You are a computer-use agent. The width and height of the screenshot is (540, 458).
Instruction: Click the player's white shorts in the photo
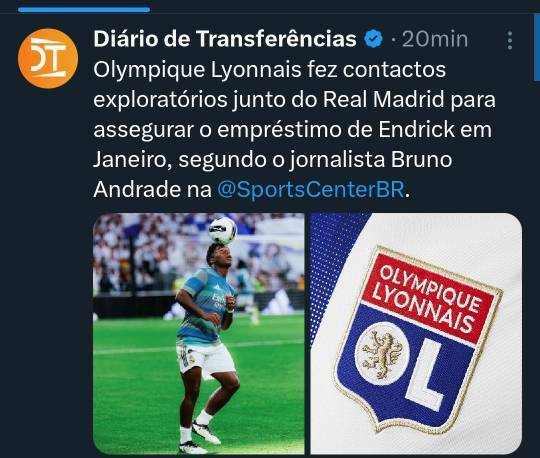point(205,358)
